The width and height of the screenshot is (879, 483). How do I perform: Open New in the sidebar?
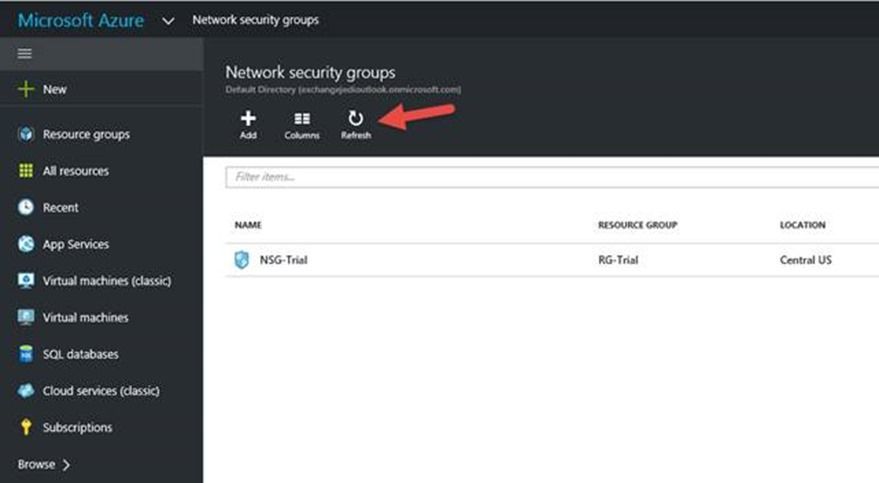54,89
